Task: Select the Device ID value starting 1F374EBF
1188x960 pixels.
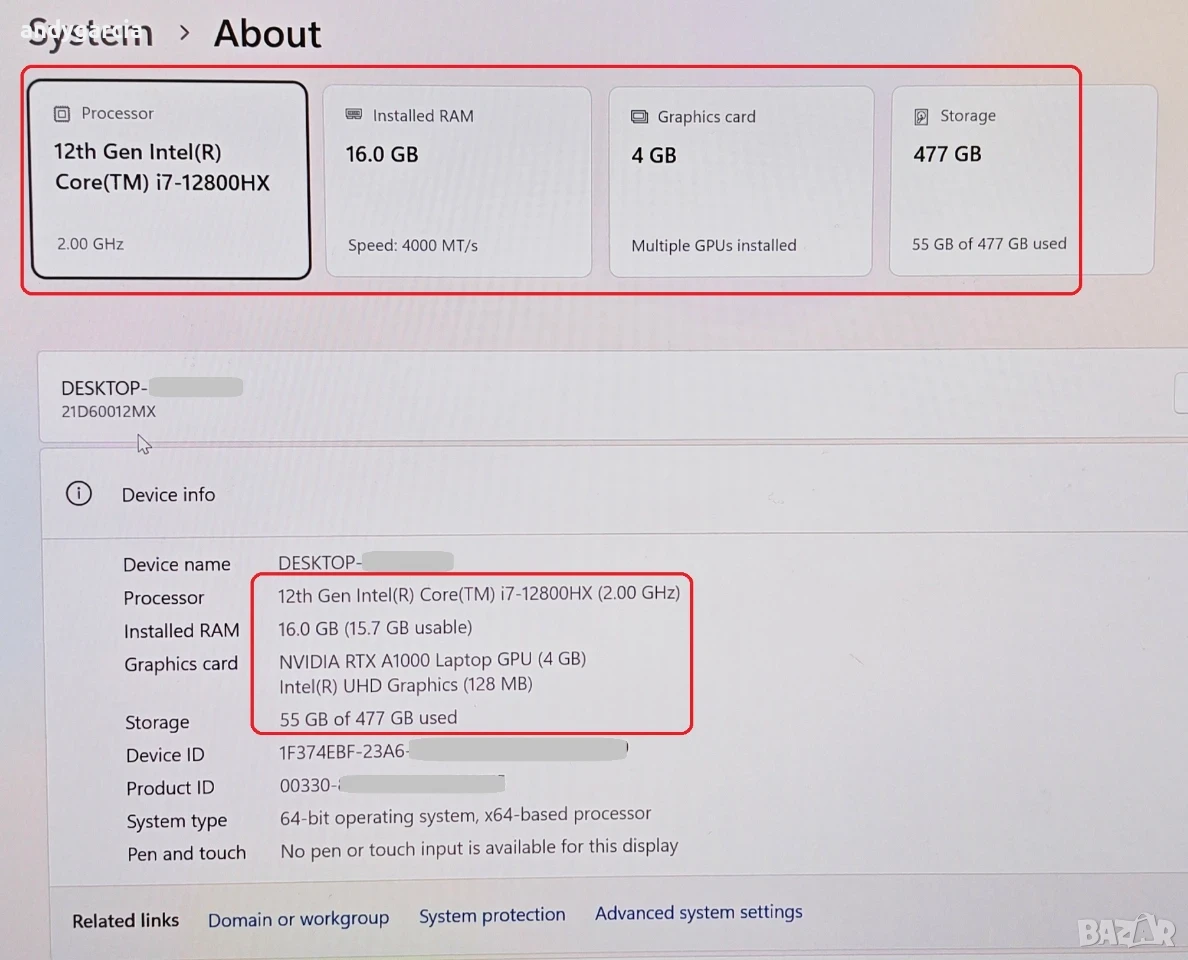Action: [453, 751]
